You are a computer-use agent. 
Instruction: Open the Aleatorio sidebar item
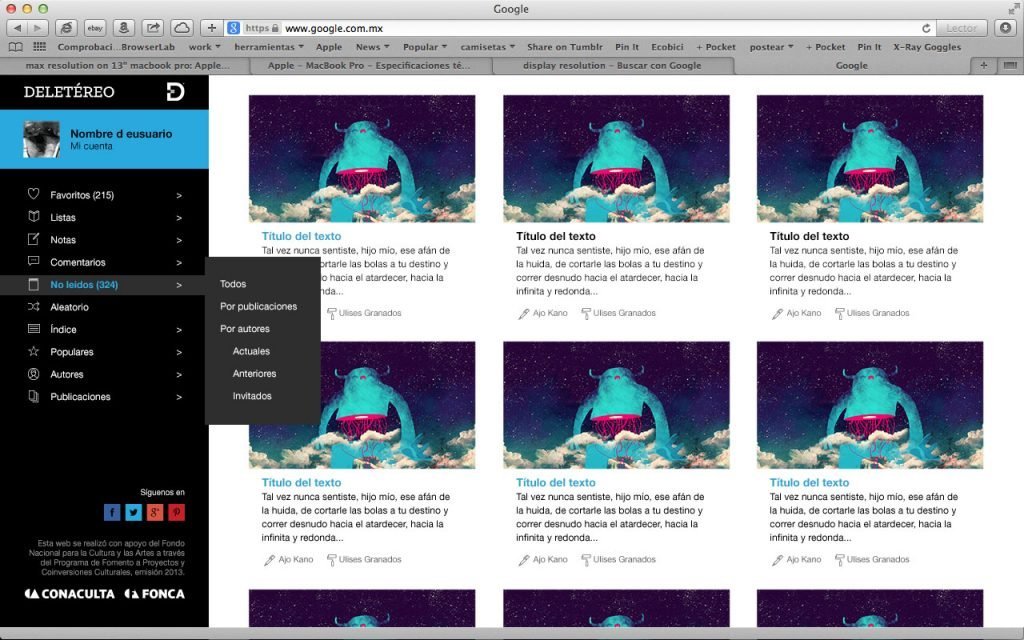click(69, 307)
